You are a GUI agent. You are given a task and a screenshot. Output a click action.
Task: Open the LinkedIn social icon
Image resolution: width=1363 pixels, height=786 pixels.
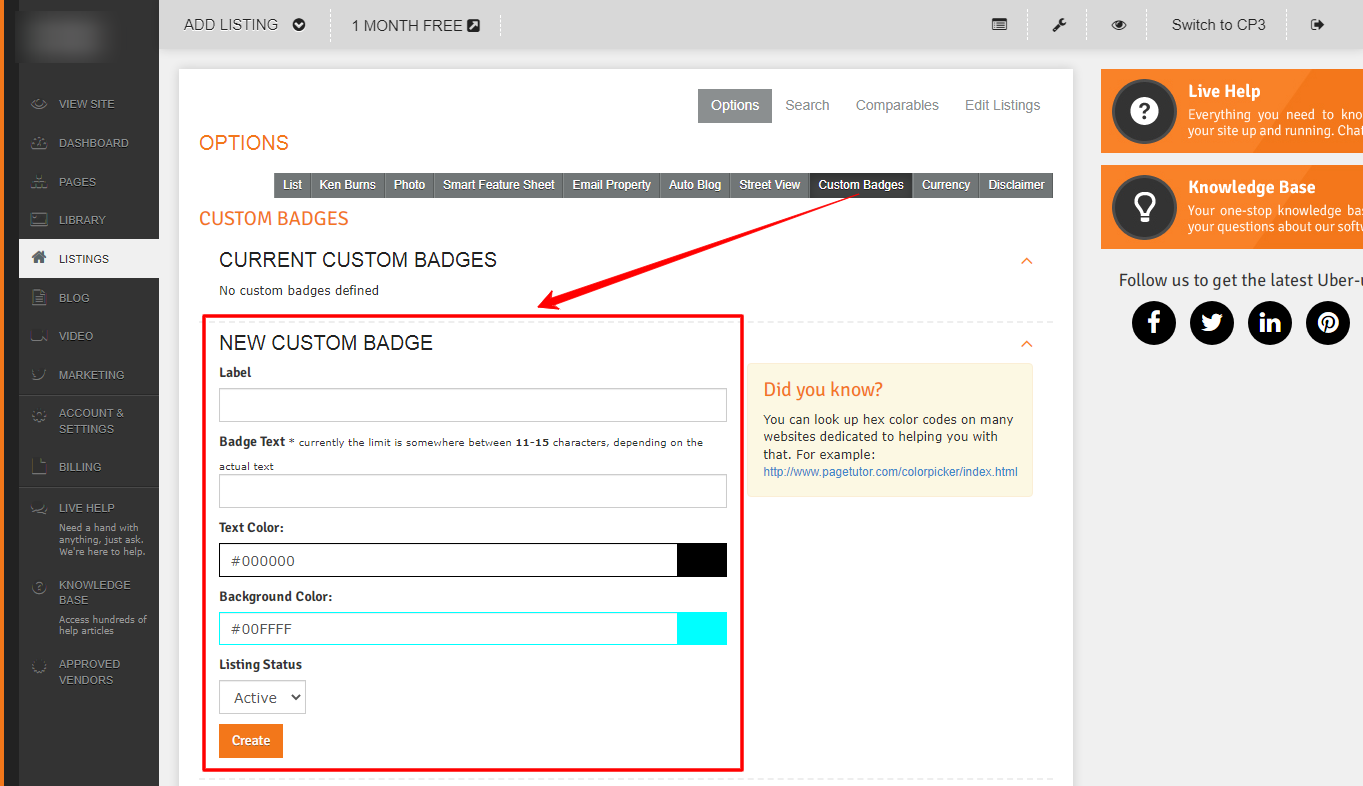tap(1270, 323)
